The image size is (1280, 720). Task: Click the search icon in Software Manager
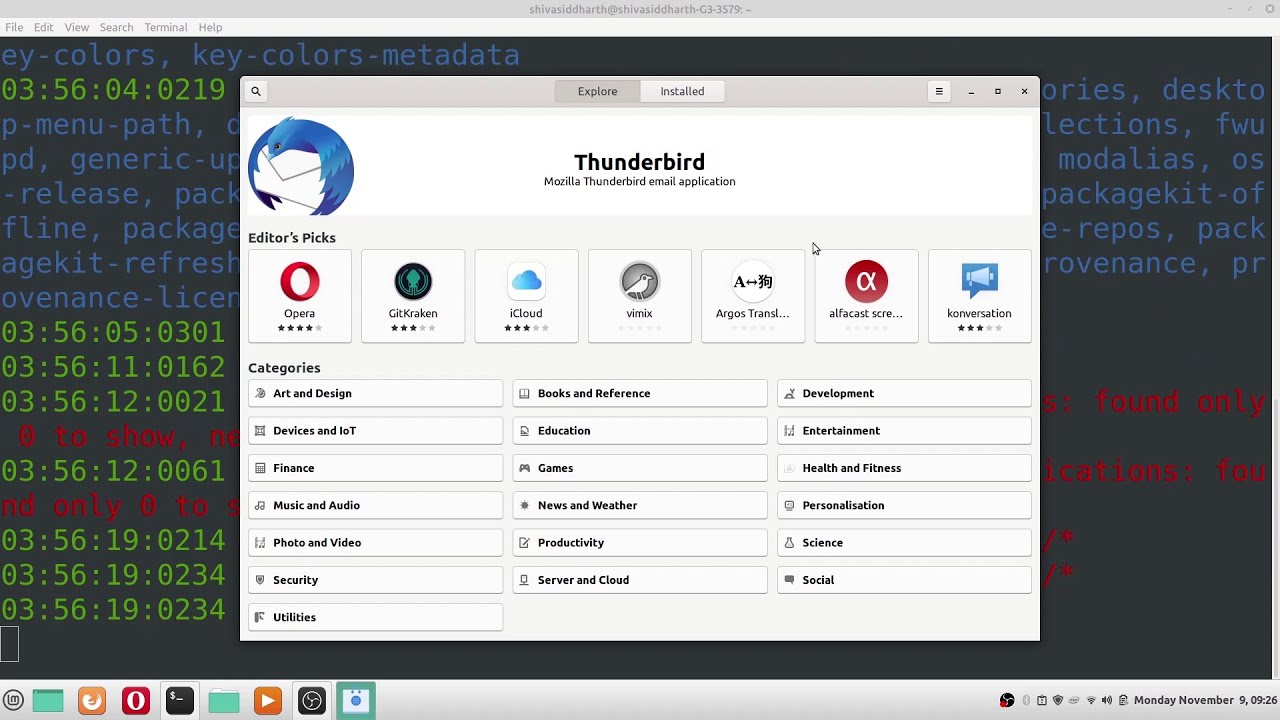[256, 91]
